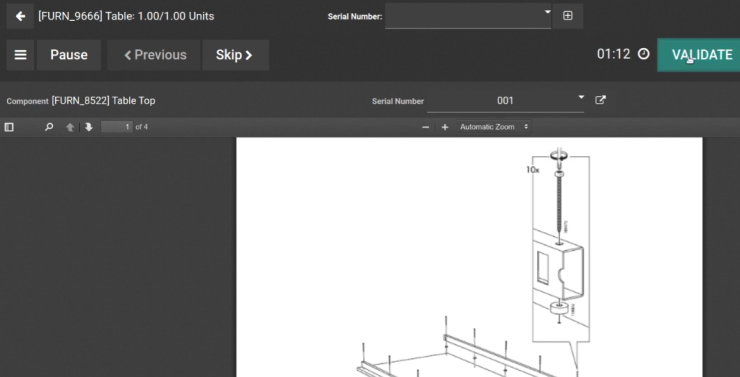740x377 pixels.
Task: Return to the Previous step
Action: click(154, 55)
